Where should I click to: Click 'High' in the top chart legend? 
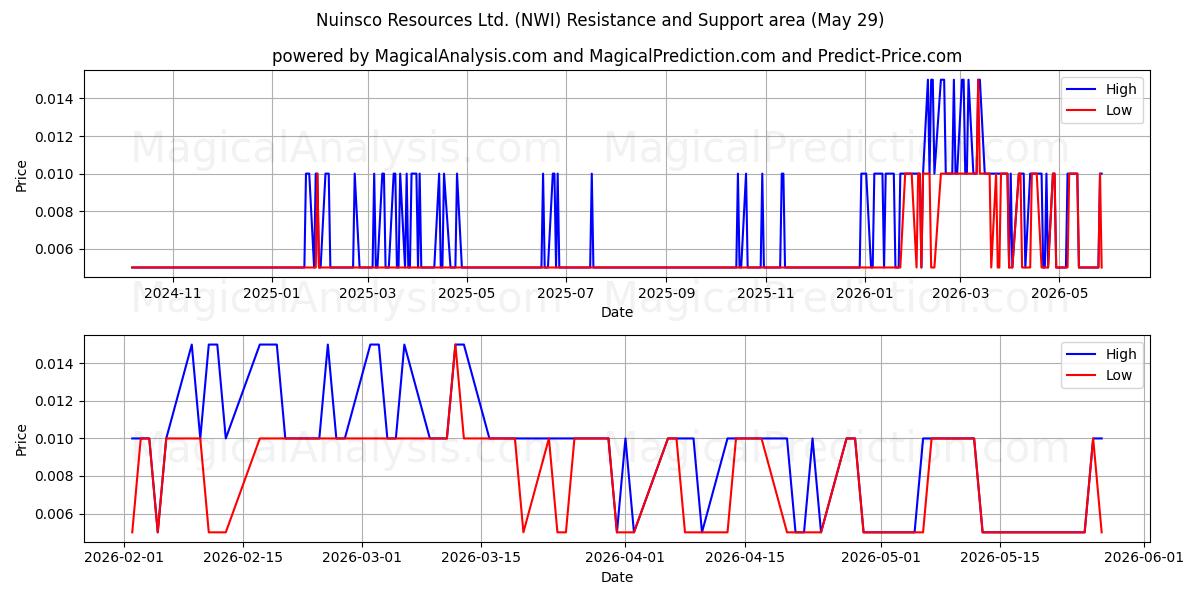pos(1121,89)
